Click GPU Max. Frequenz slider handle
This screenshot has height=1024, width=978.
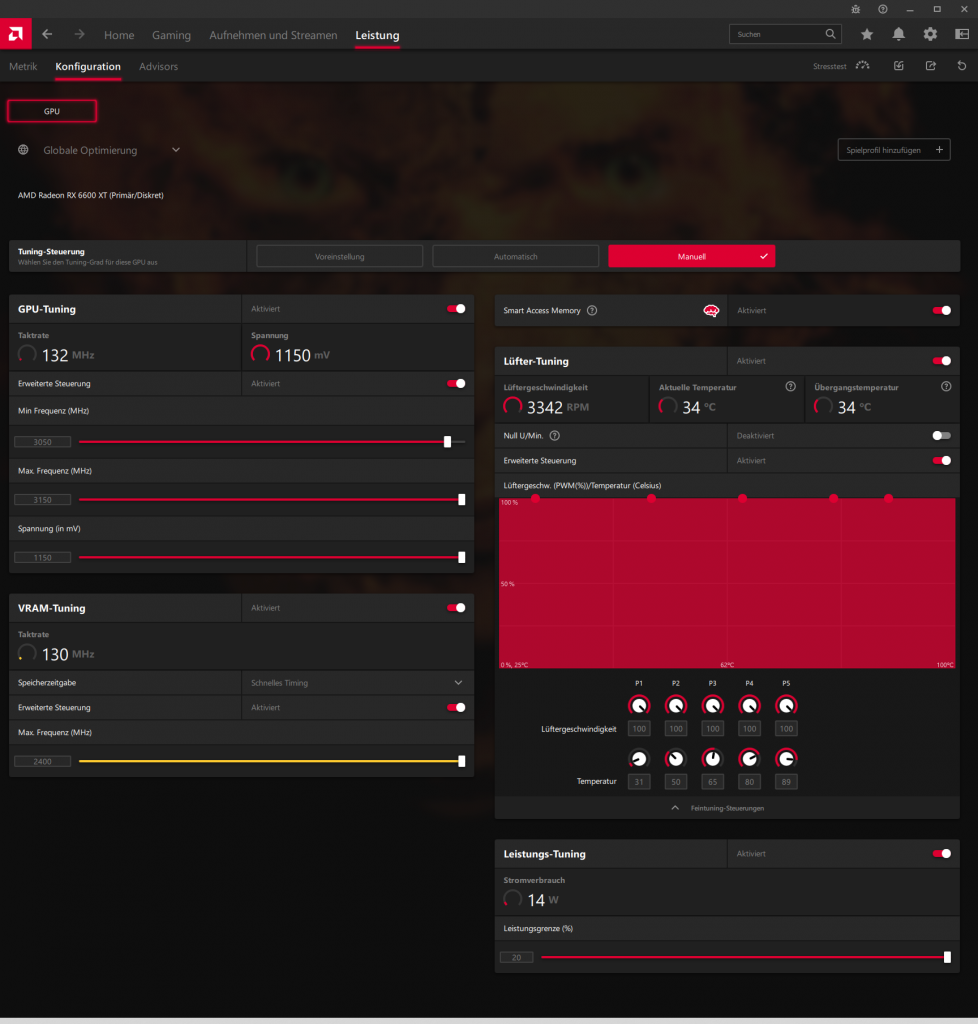point(462,500)
